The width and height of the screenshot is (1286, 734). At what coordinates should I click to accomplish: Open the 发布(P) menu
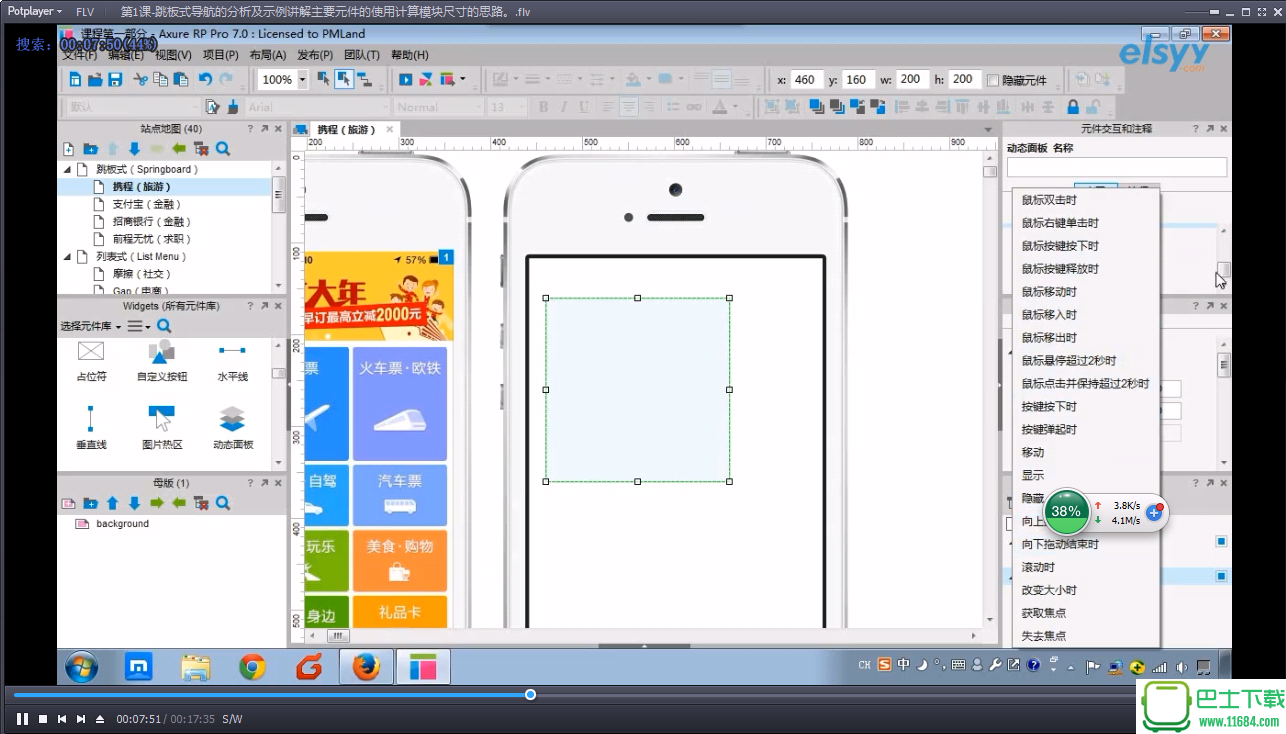point(315,55)
